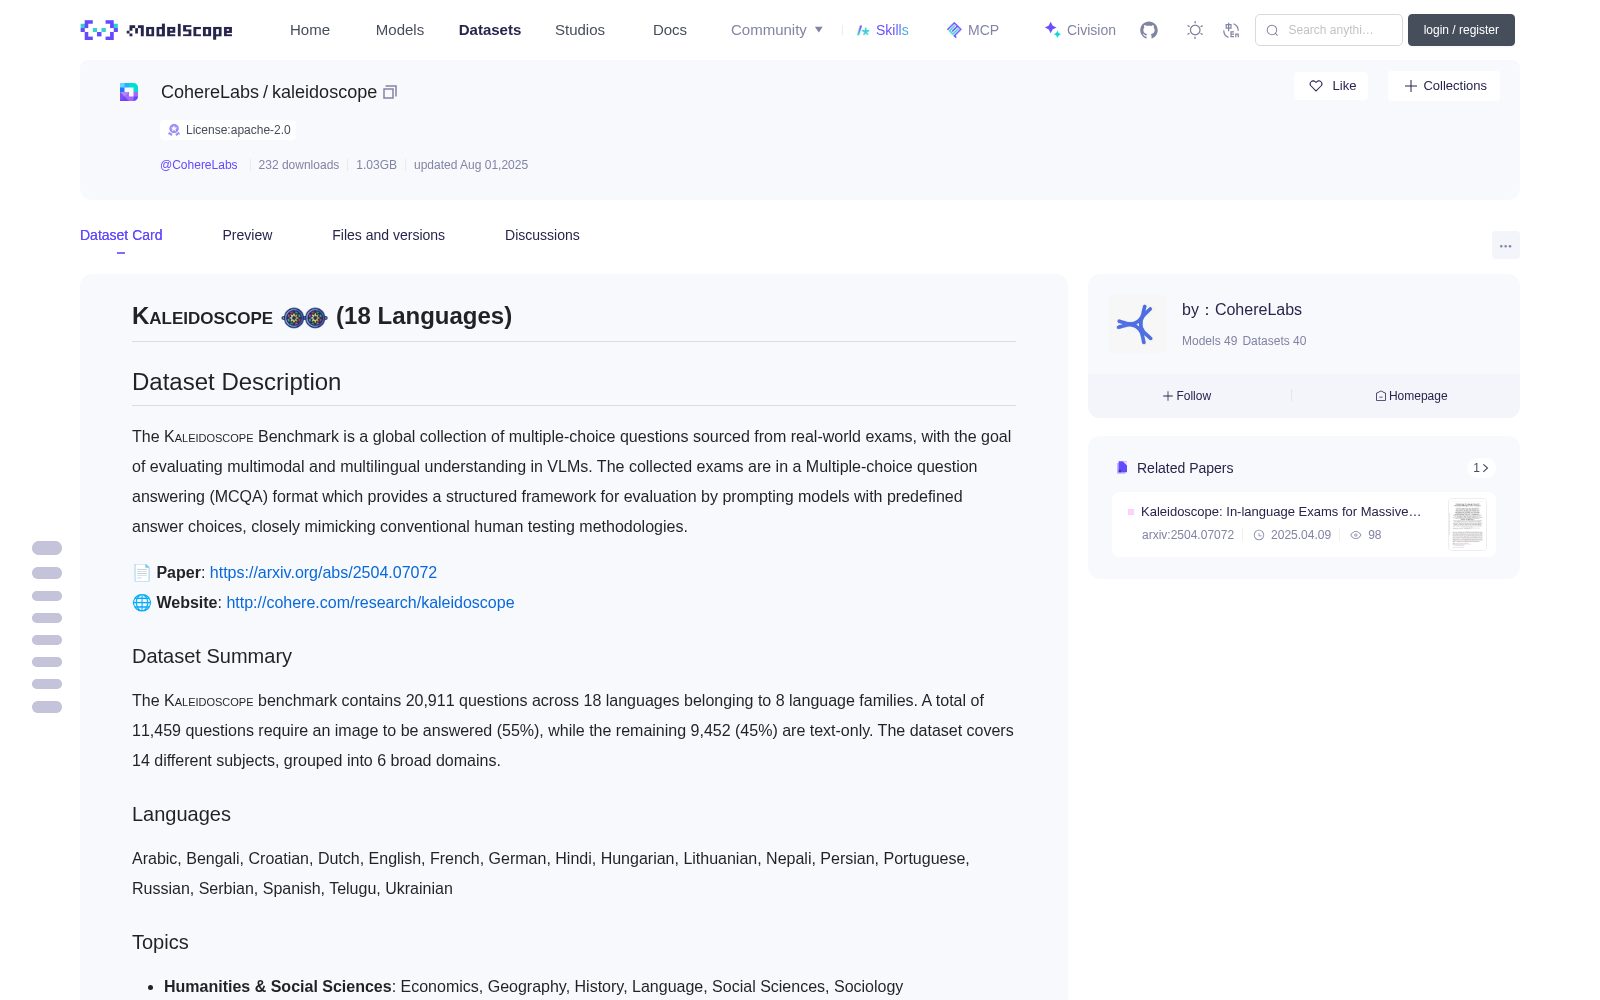This screenshot has width=1600, height=1000.
Task: Open arxiv paper link 2504.07072
Action: click(x=323, y=573)
